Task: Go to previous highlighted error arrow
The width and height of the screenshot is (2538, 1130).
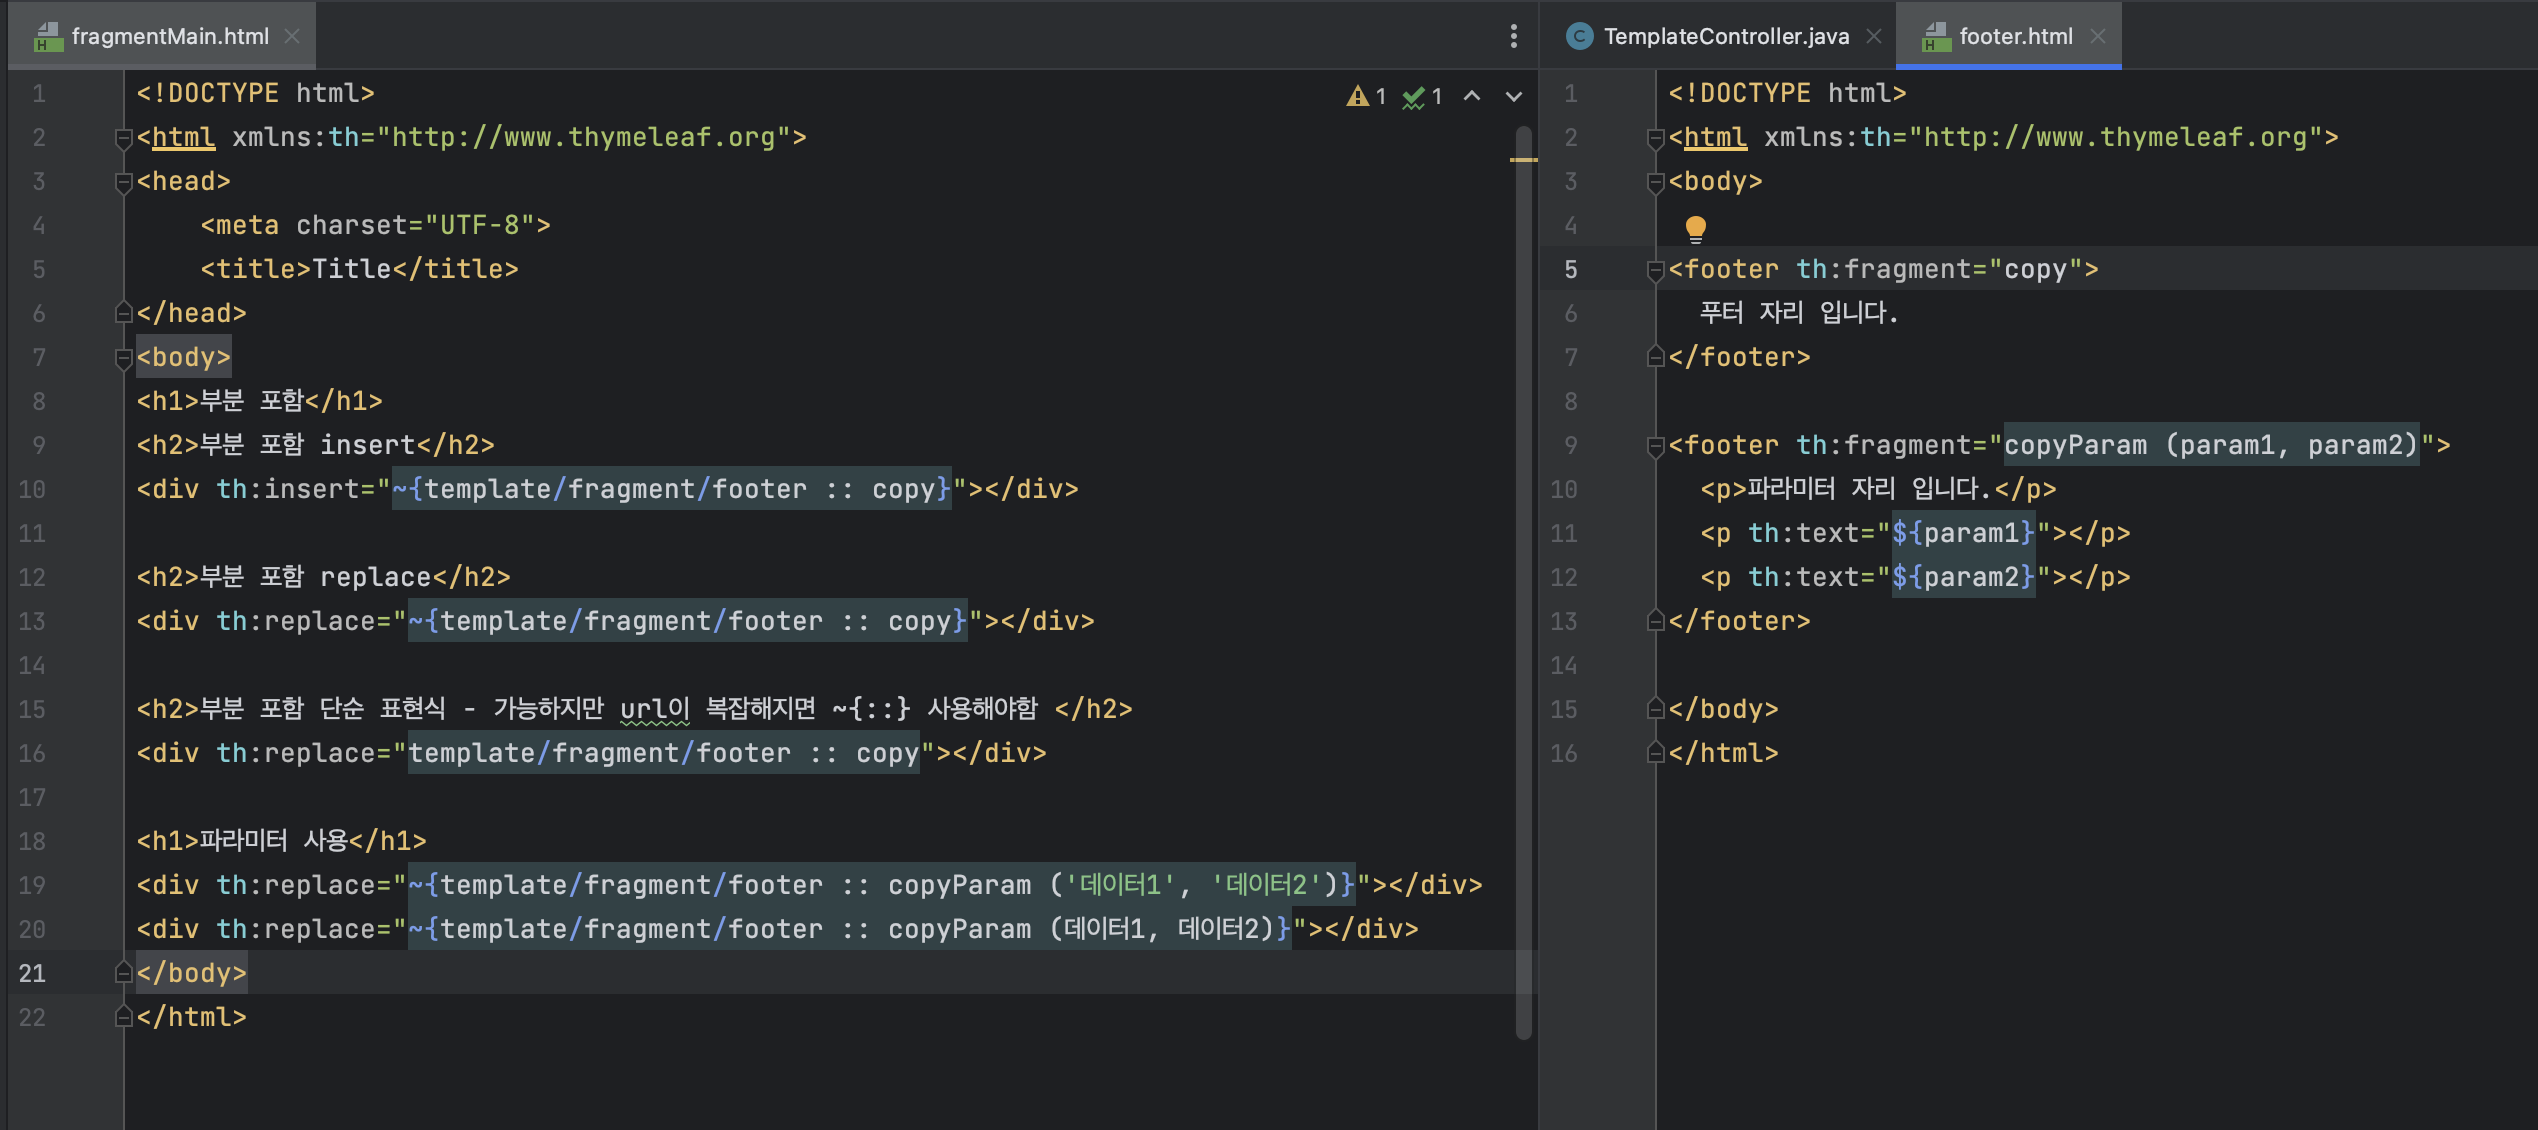Action: pyautogui.click(x=1471, y=96)
